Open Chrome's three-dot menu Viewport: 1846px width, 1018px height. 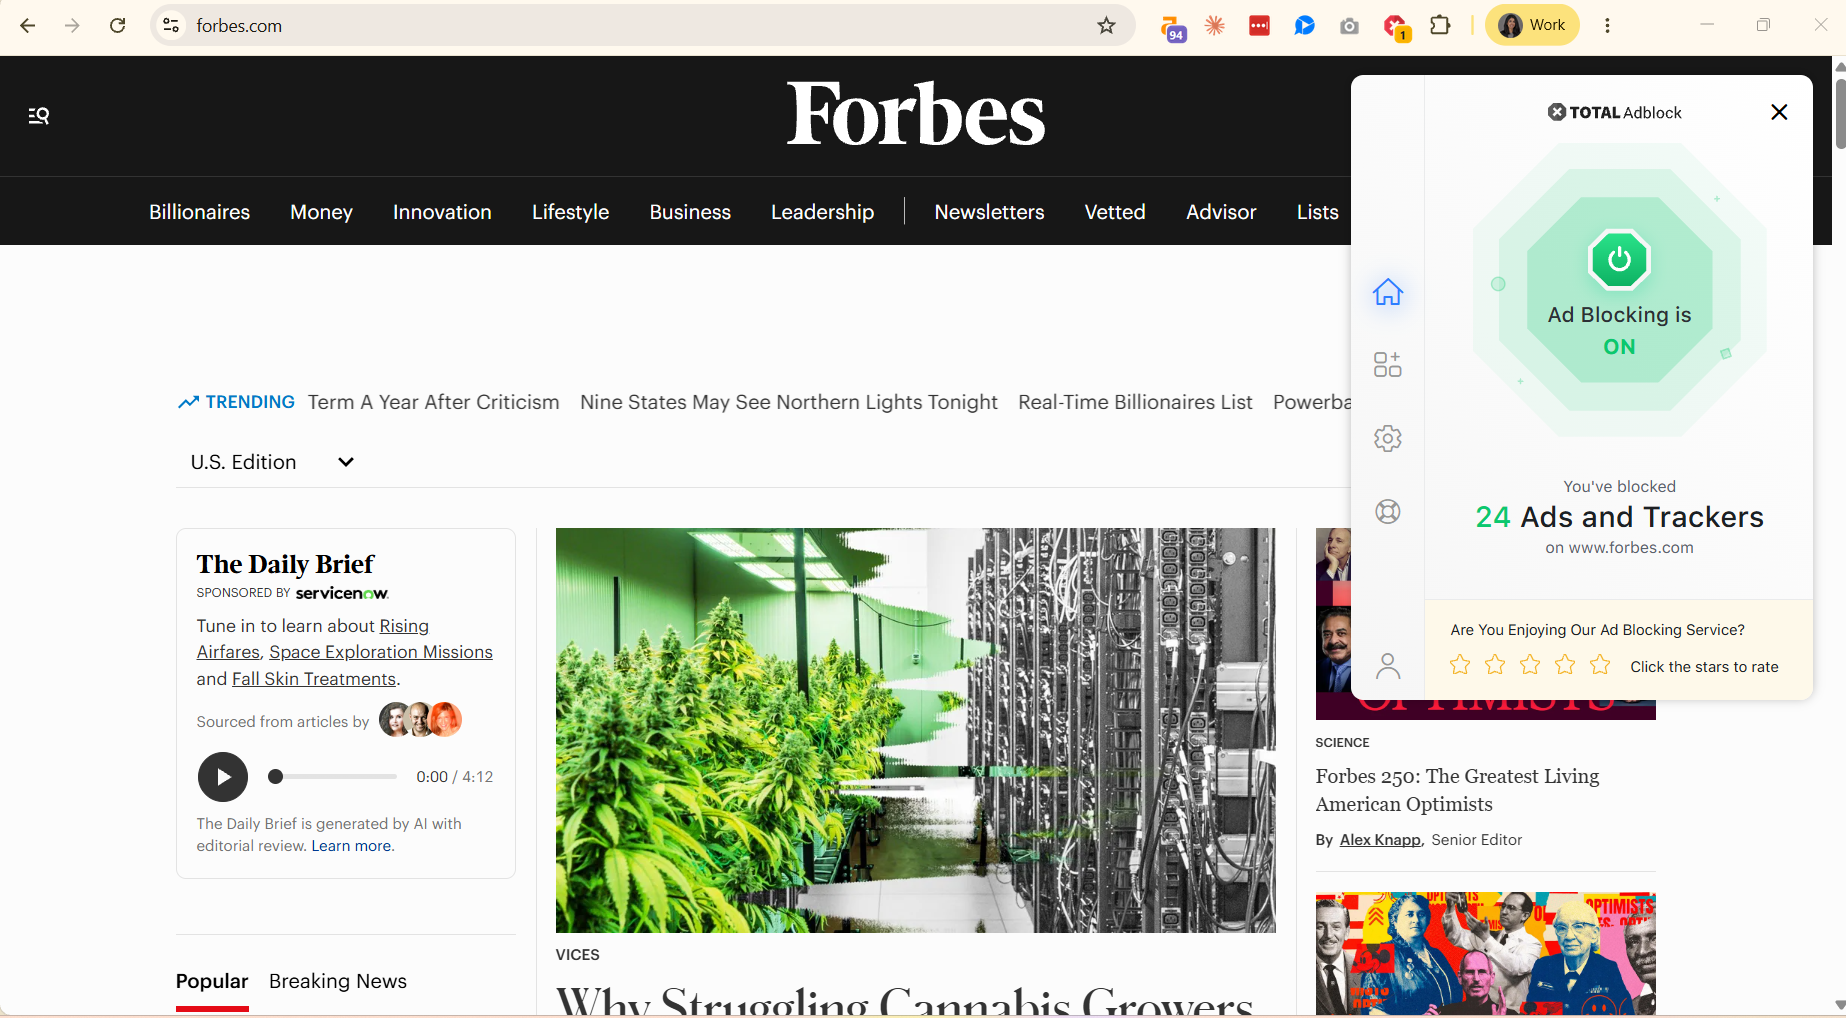pyautogui.click(x=1607, y=26)
